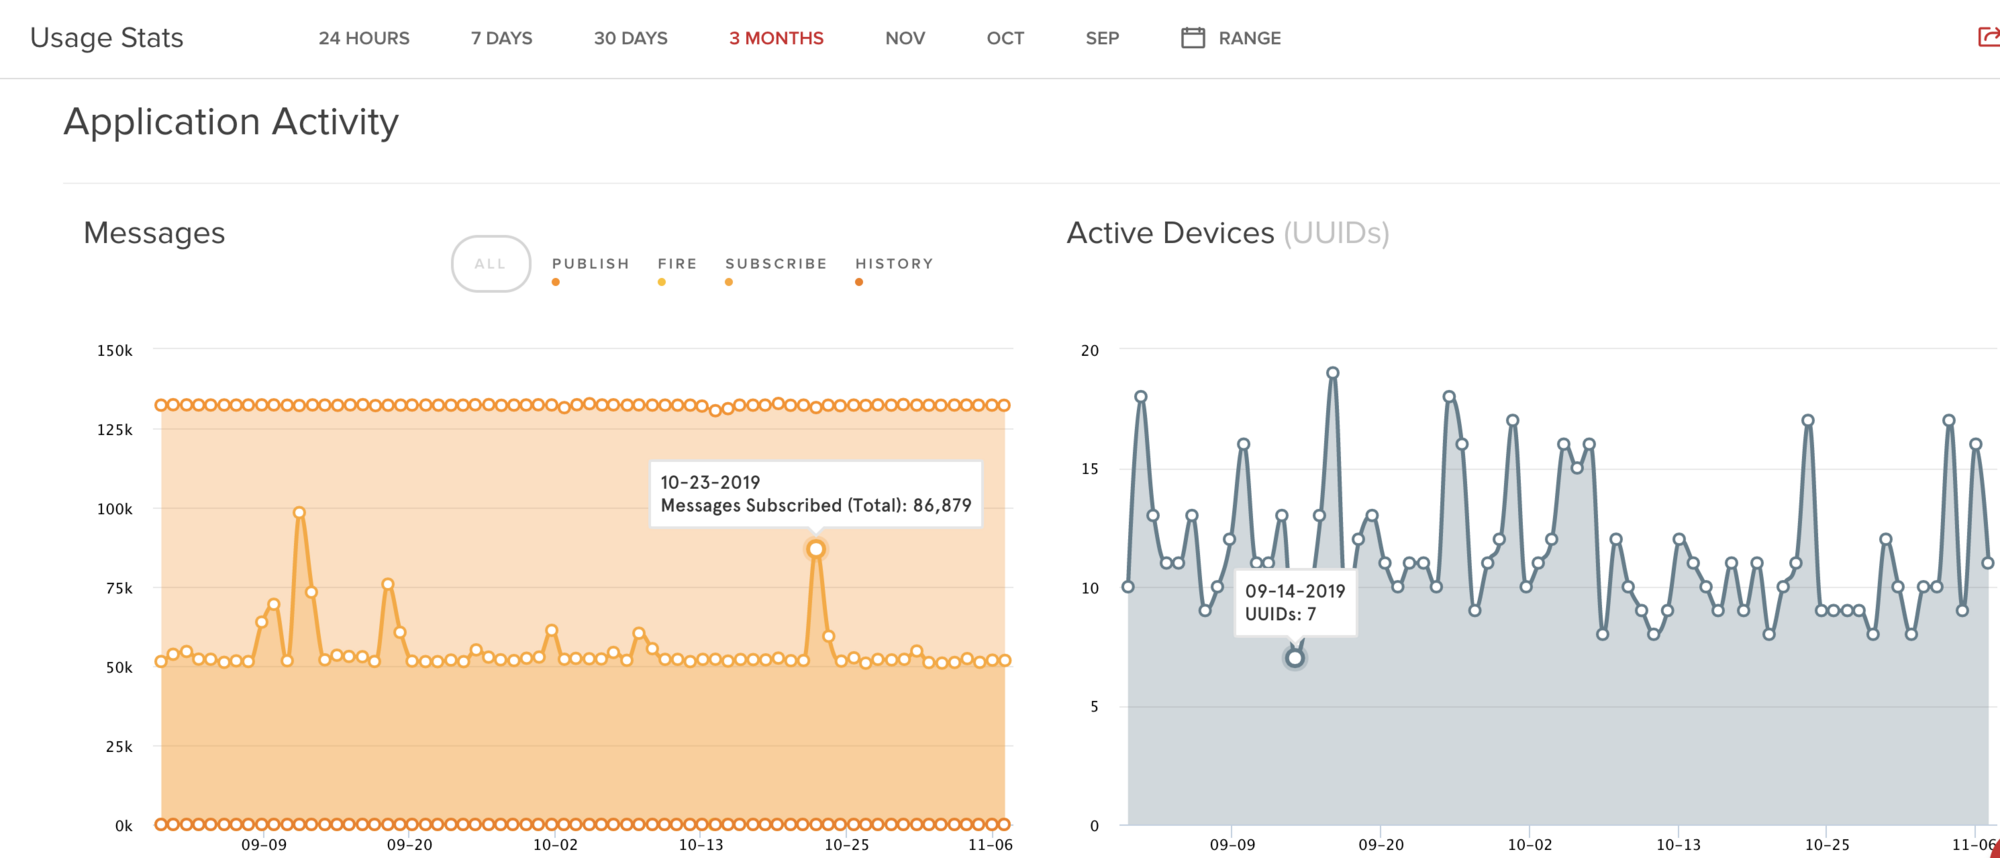The image size is (2000, 858).
Task: Show stats for OCT
Action: [x=1005, y=38]
